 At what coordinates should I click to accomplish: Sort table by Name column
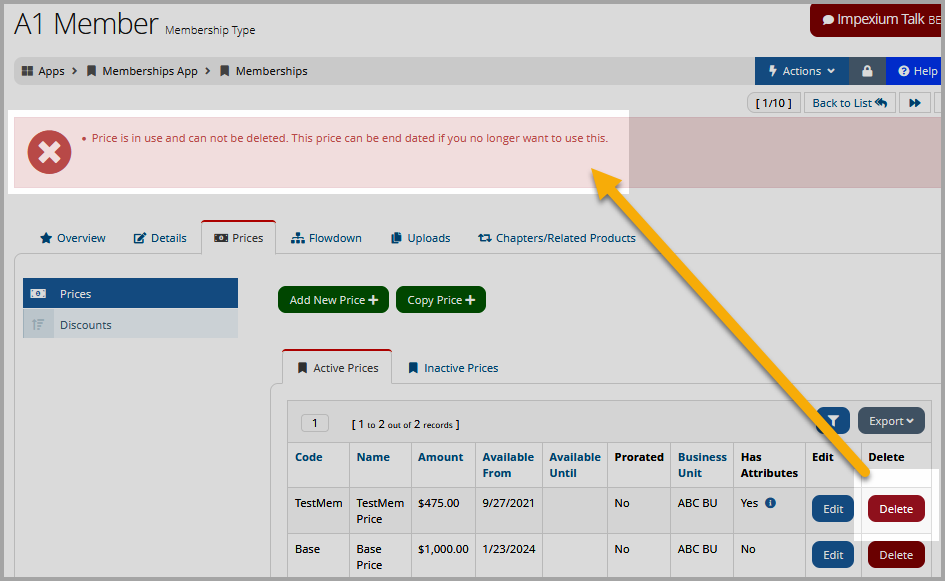point(373,457)
